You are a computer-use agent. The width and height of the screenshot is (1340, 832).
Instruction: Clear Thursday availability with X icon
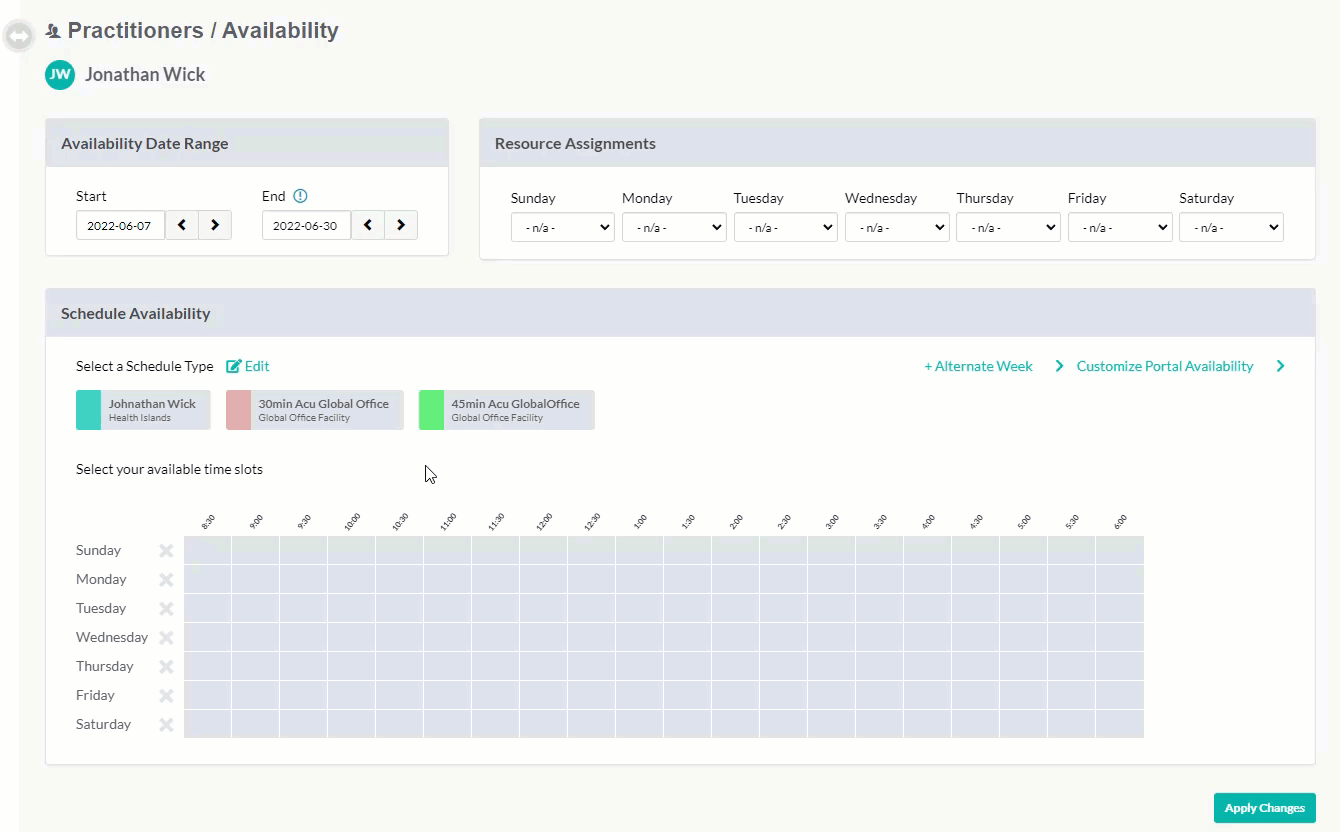pyautogui.click(x=166, y=666)
